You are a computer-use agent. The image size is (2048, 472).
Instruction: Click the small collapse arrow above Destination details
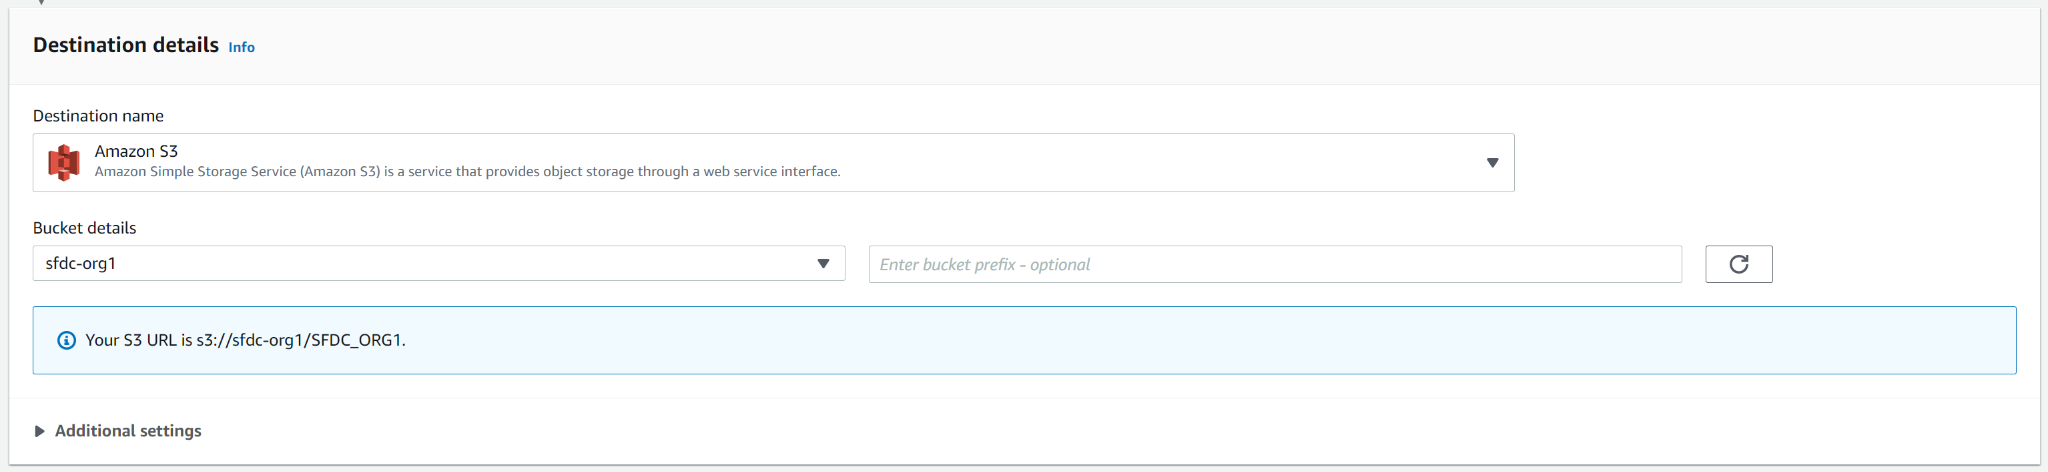point(41,3)
